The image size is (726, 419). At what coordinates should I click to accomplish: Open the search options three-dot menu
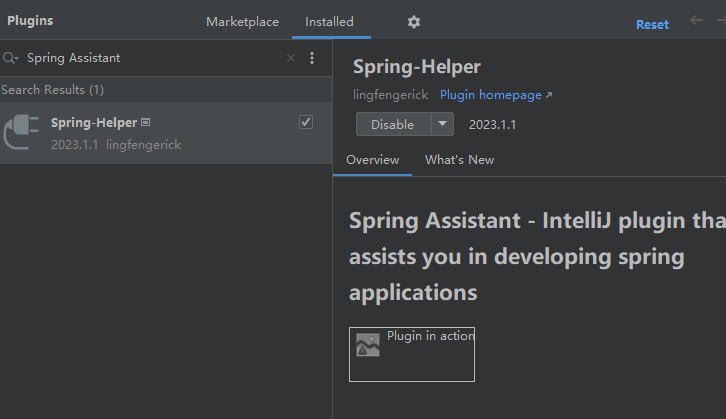(x=312, y=58)
